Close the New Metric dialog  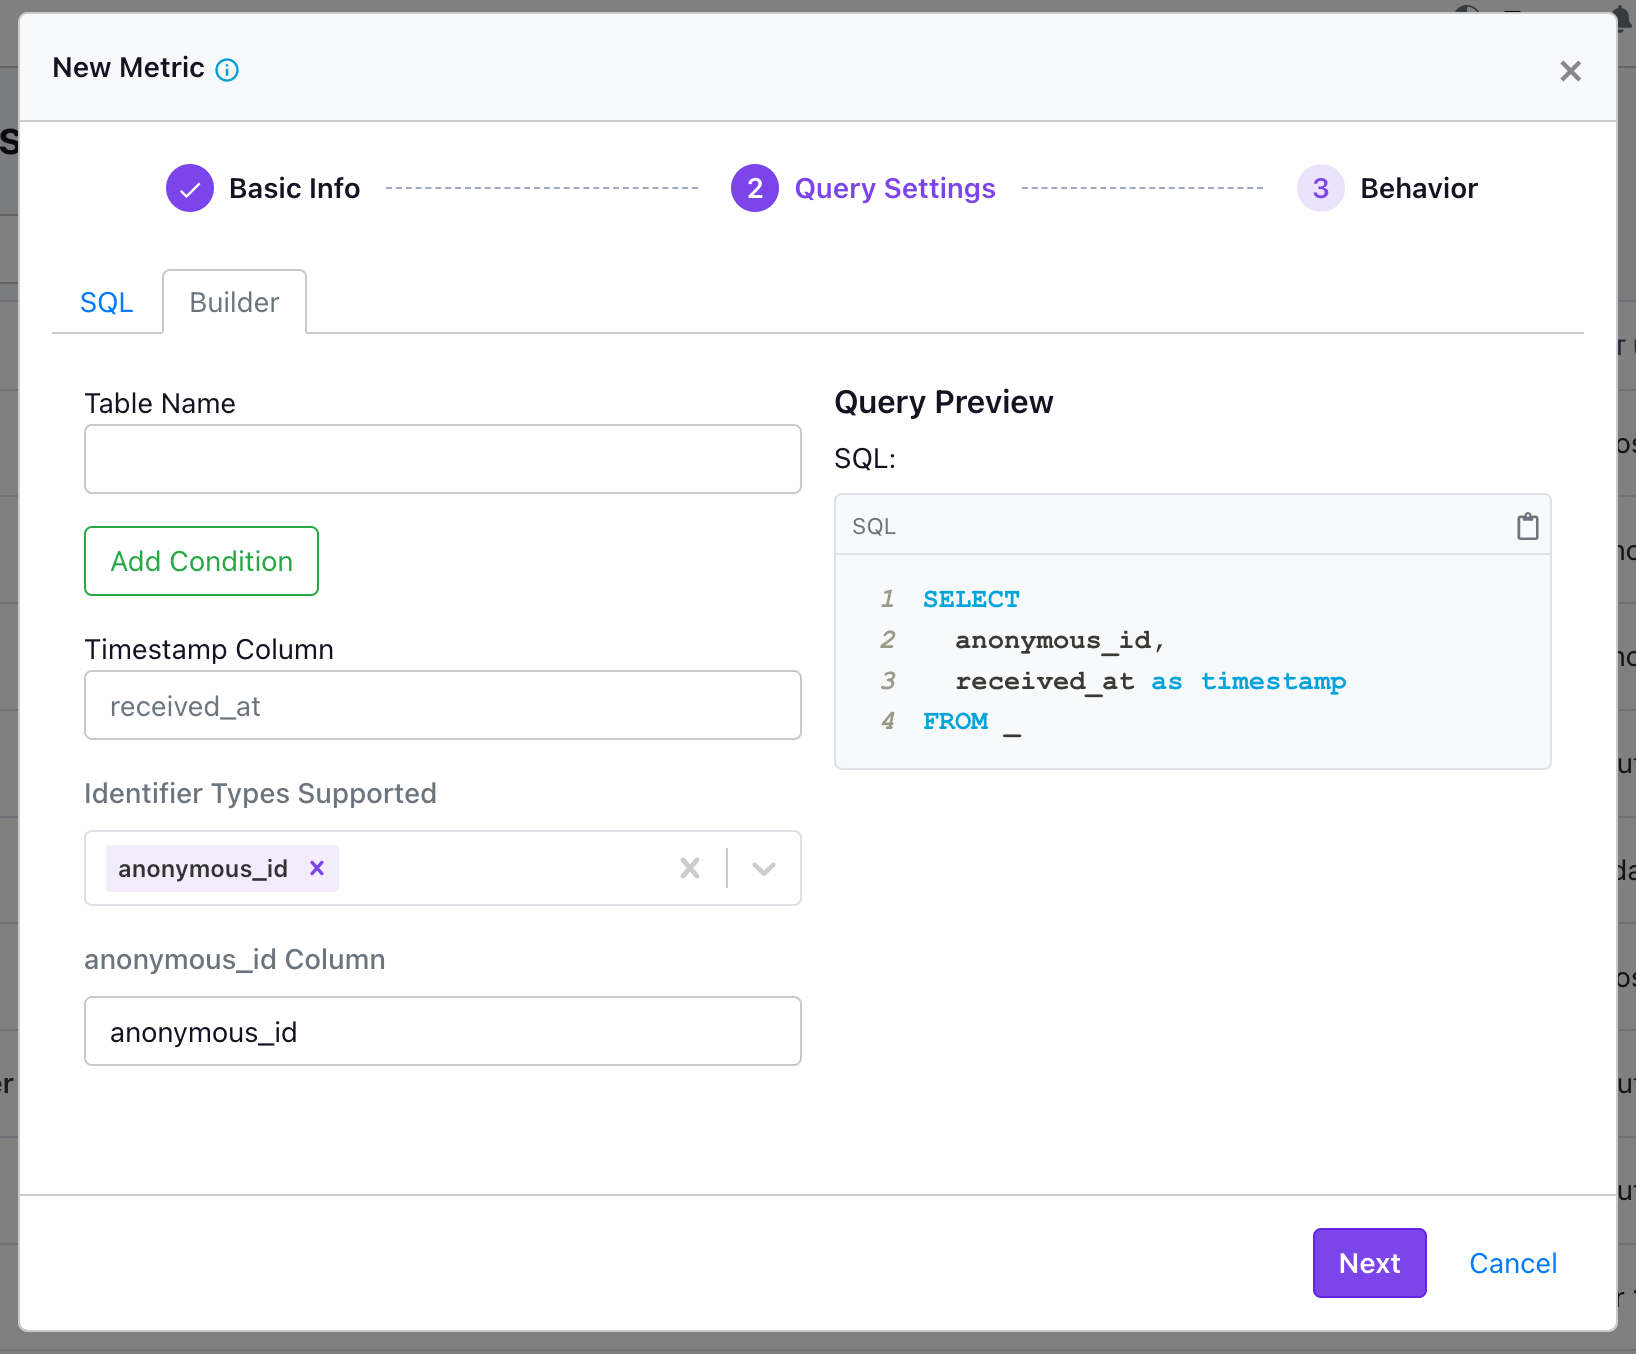[x=1570, y=70]
